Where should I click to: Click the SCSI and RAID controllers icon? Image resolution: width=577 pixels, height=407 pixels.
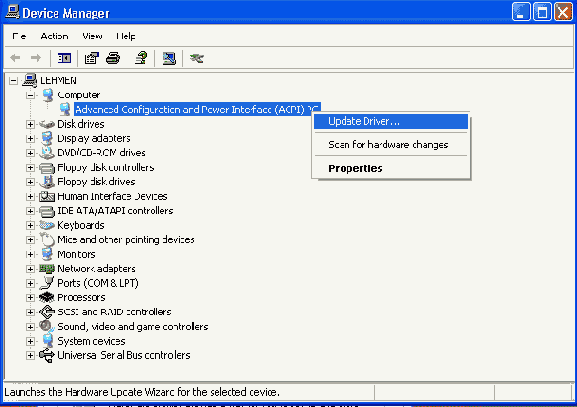47,312
